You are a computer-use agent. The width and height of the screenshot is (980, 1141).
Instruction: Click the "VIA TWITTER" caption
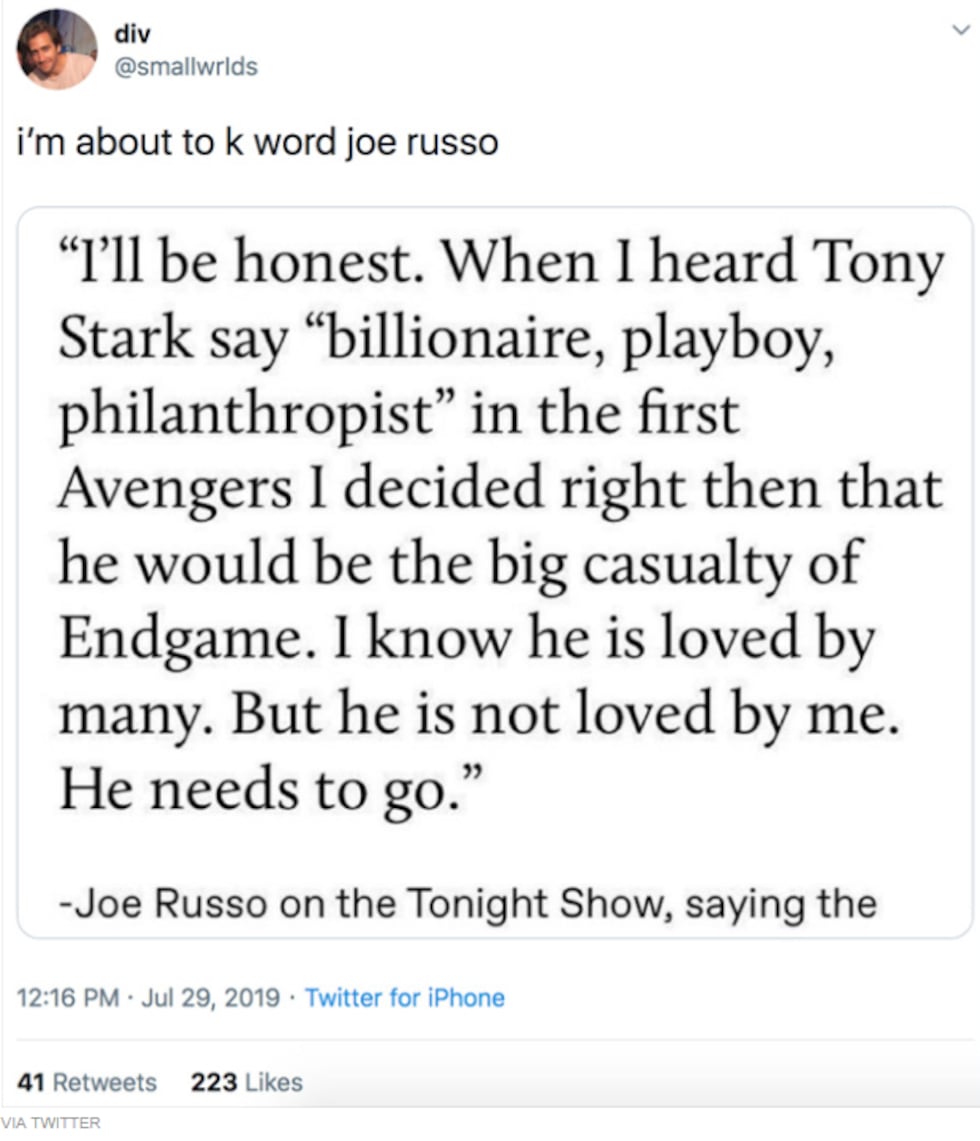[51, 1123]
